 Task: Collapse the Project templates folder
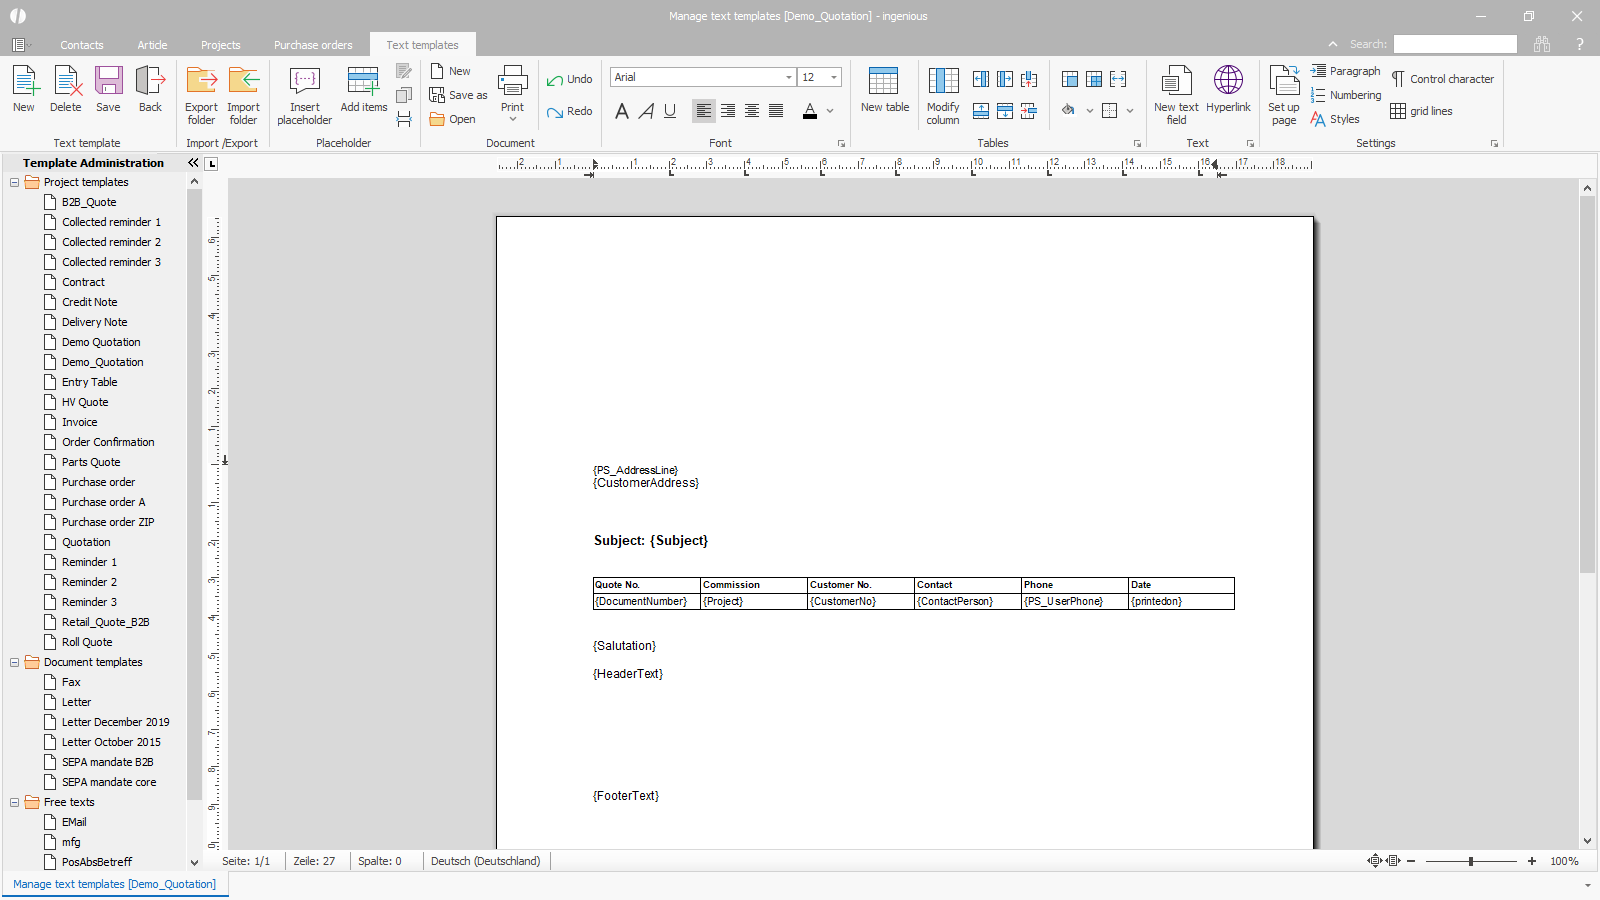[x=15, y=182]
